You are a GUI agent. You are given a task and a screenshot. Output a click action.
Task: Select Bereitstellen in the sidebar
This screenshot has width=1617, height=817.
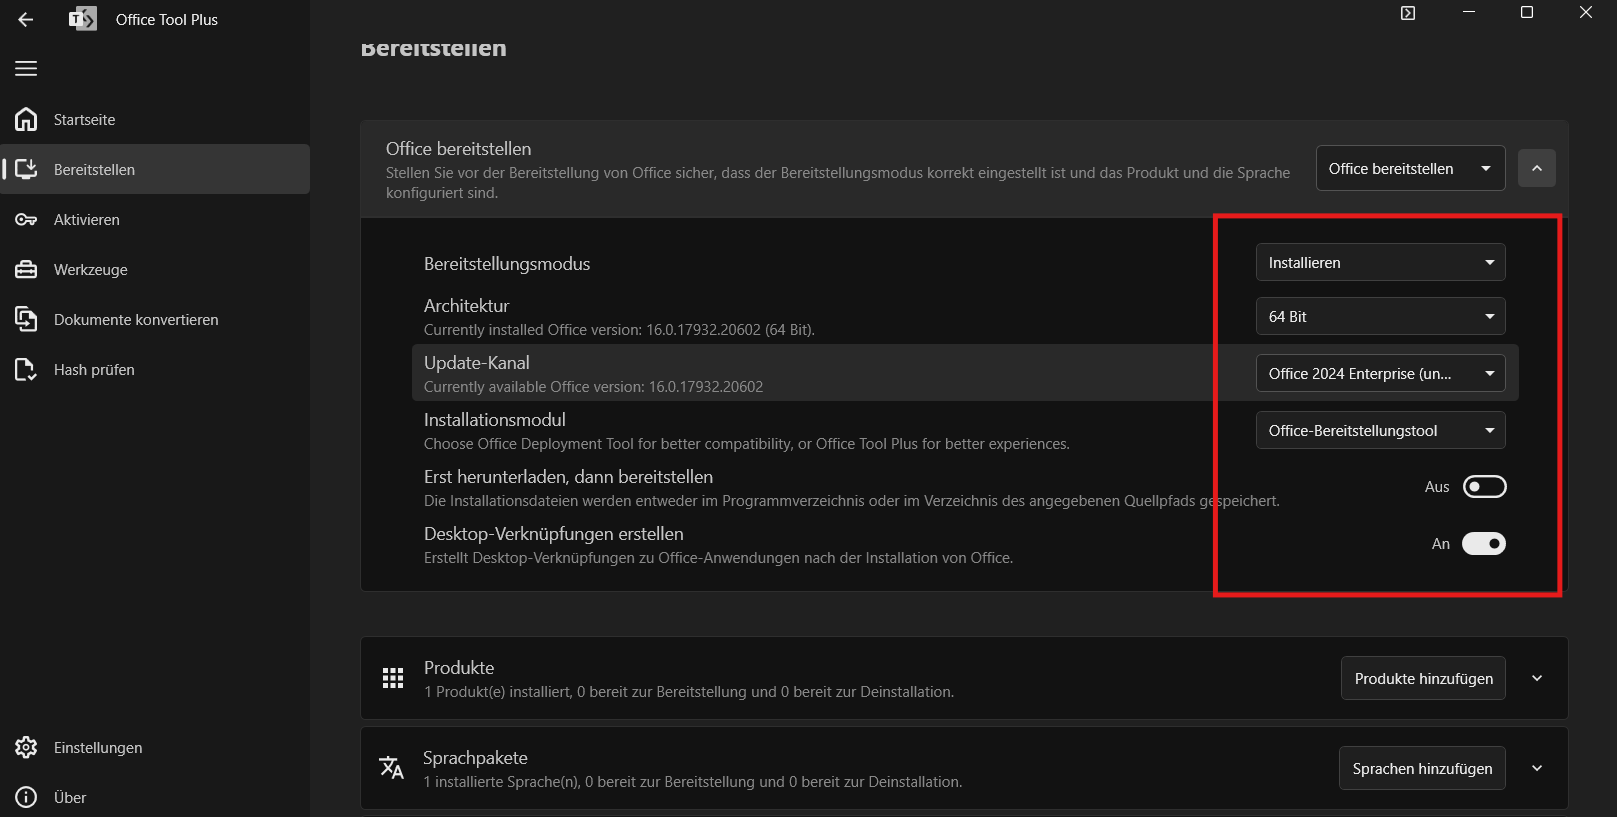94,169
